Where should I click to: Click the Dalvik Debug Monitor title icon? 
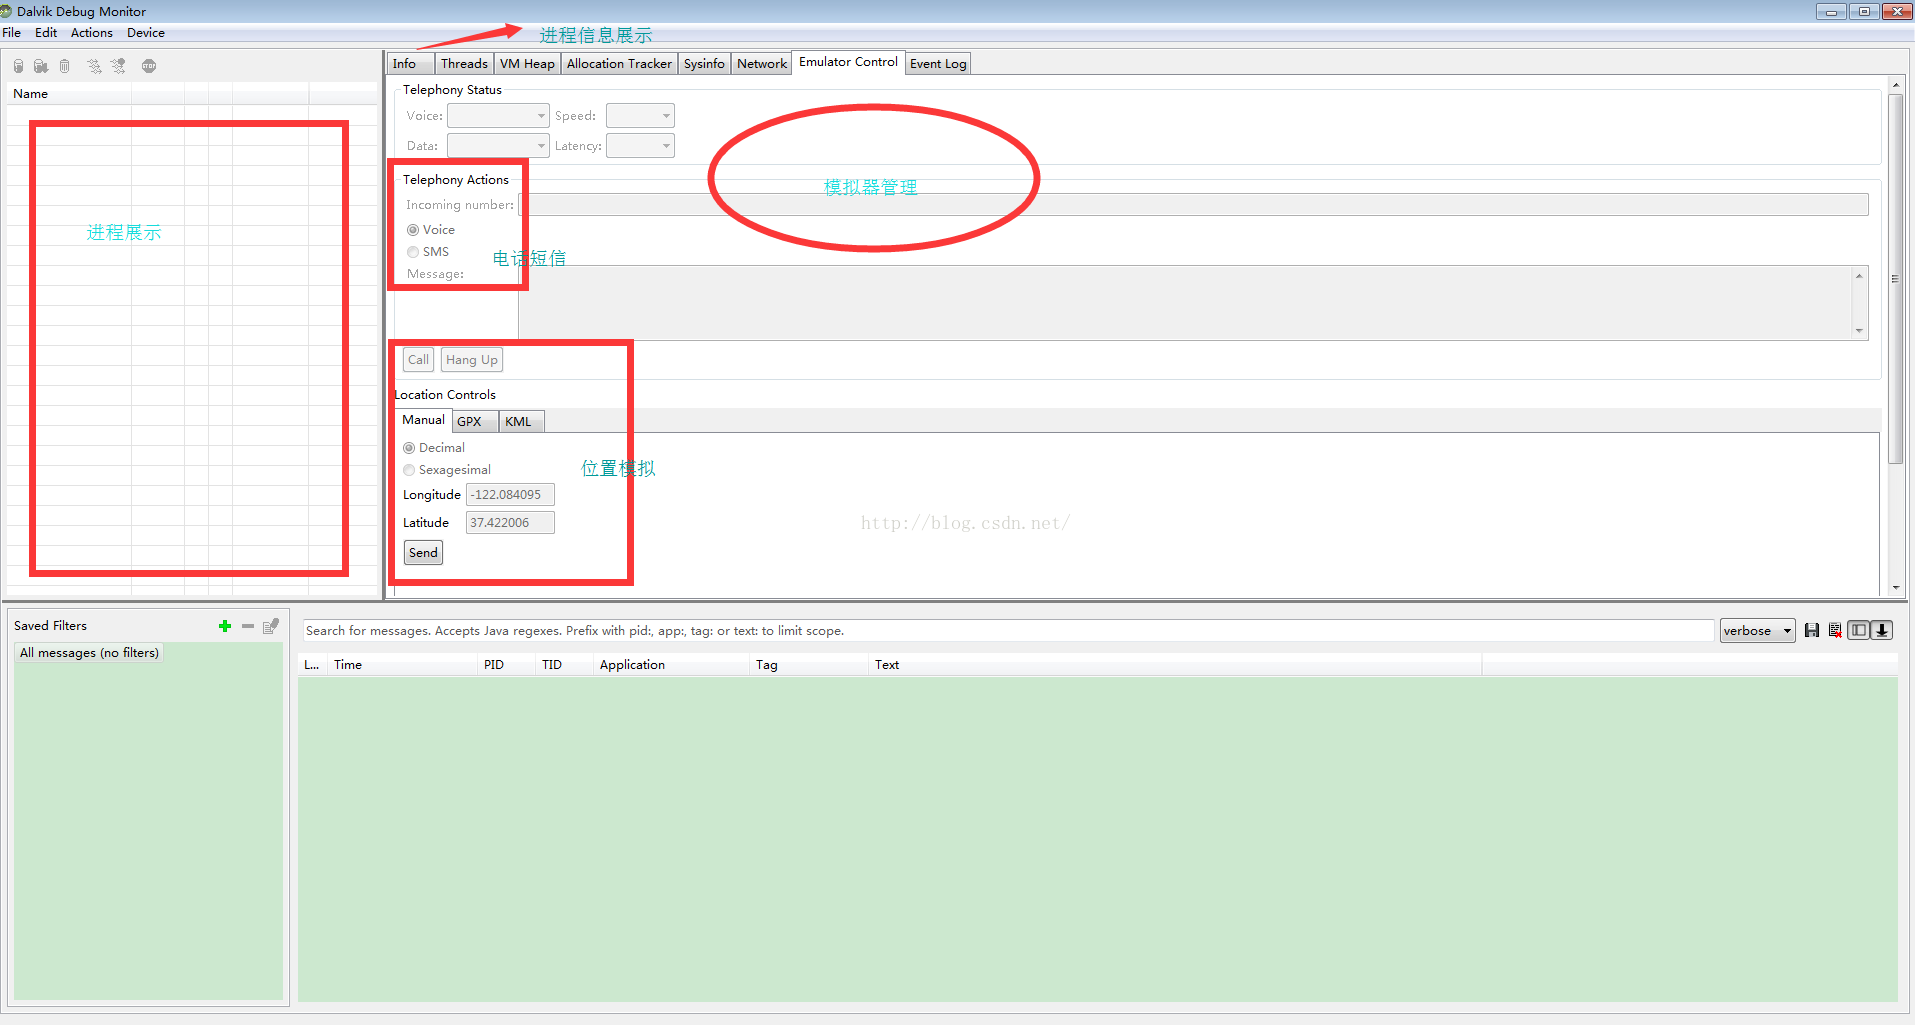(6, 11)
